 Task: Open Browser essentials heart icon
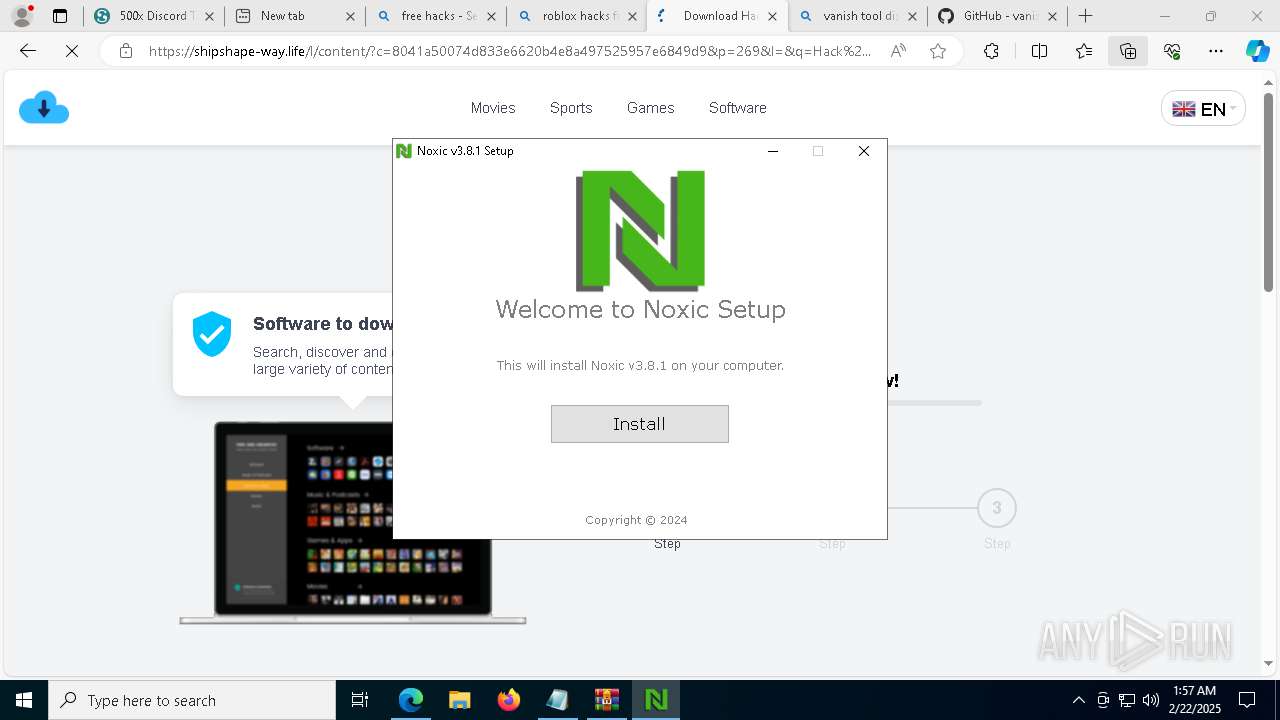(x=1172, y=51)
